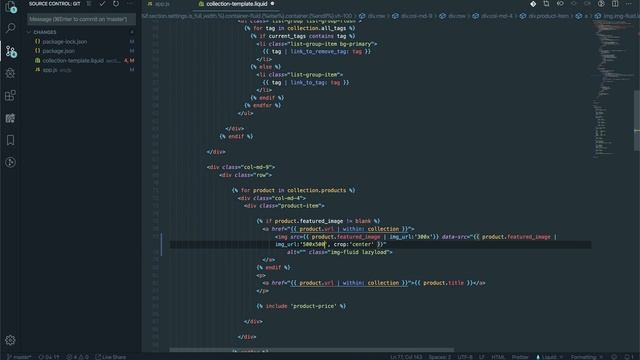Refresh the source control view
This screenshot has height=360, width=640.
point(116,4)
